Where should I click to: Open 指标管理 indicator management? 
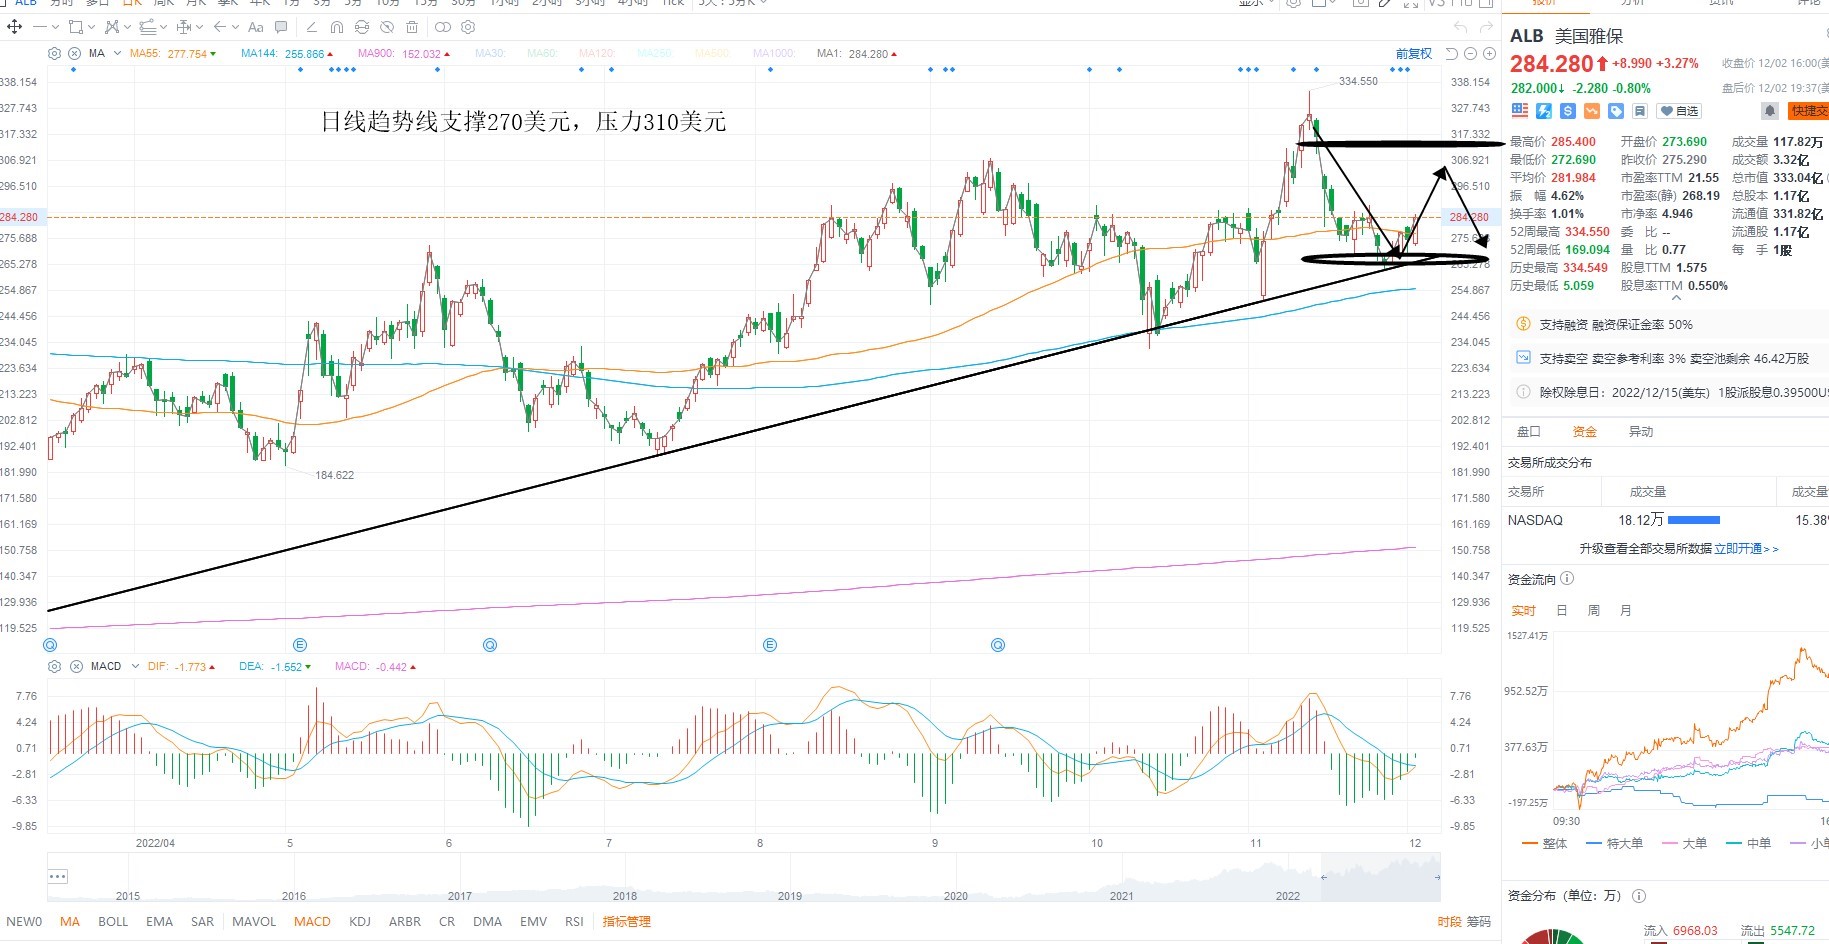pyautogui.click(x=626, y=921)
